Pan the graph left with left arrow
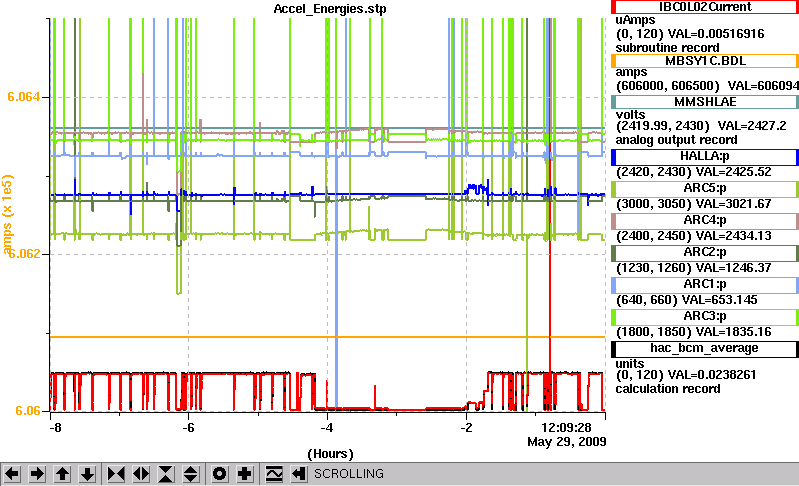The width and height of the screenshot is (799, 486). pyautogui.click(x=12, y=474)
